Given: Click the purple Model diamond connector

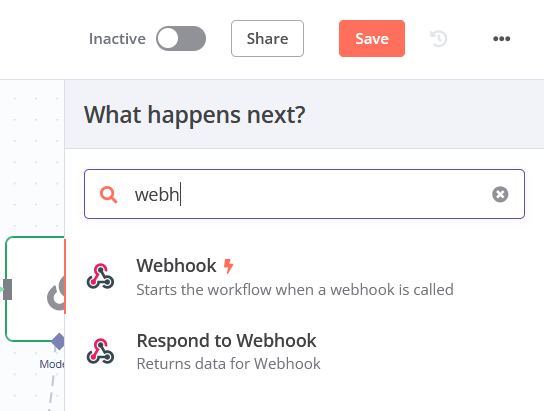Looking at the screenshot, I should point(58,341).
